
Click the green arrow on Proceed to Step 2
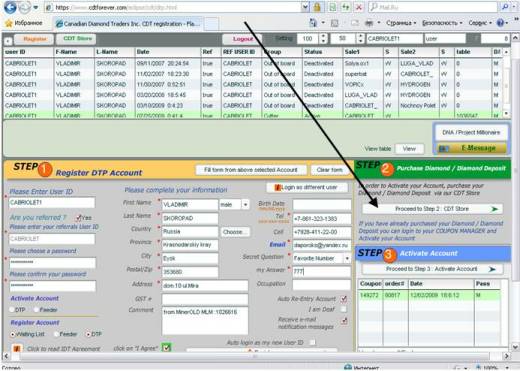[494, 209]
